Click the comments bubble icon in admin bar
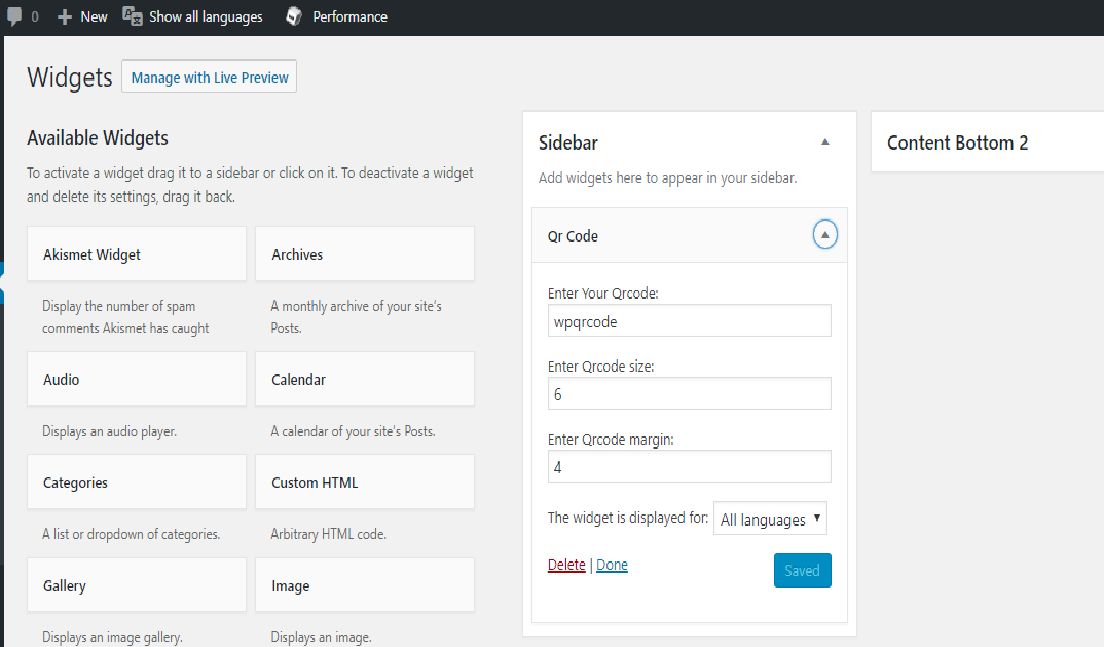The height and width of the screenshot is (647, 1104). click(15, 17)
